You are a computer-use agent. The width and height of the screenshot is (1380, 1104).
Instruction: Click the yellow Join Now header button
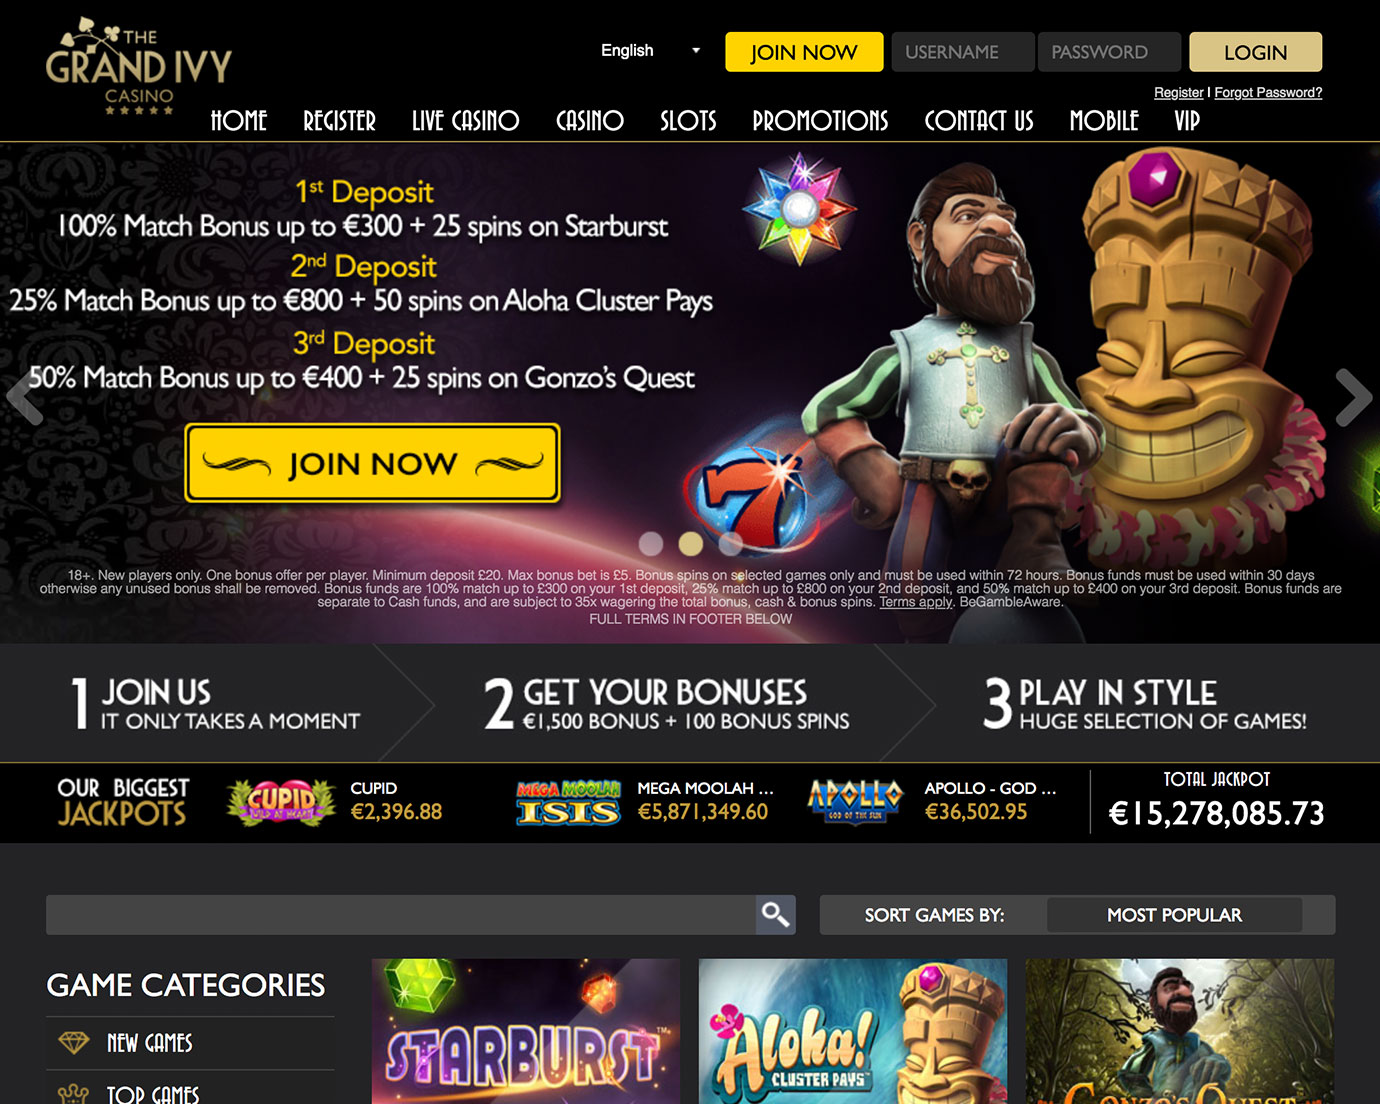pos(804,52)
